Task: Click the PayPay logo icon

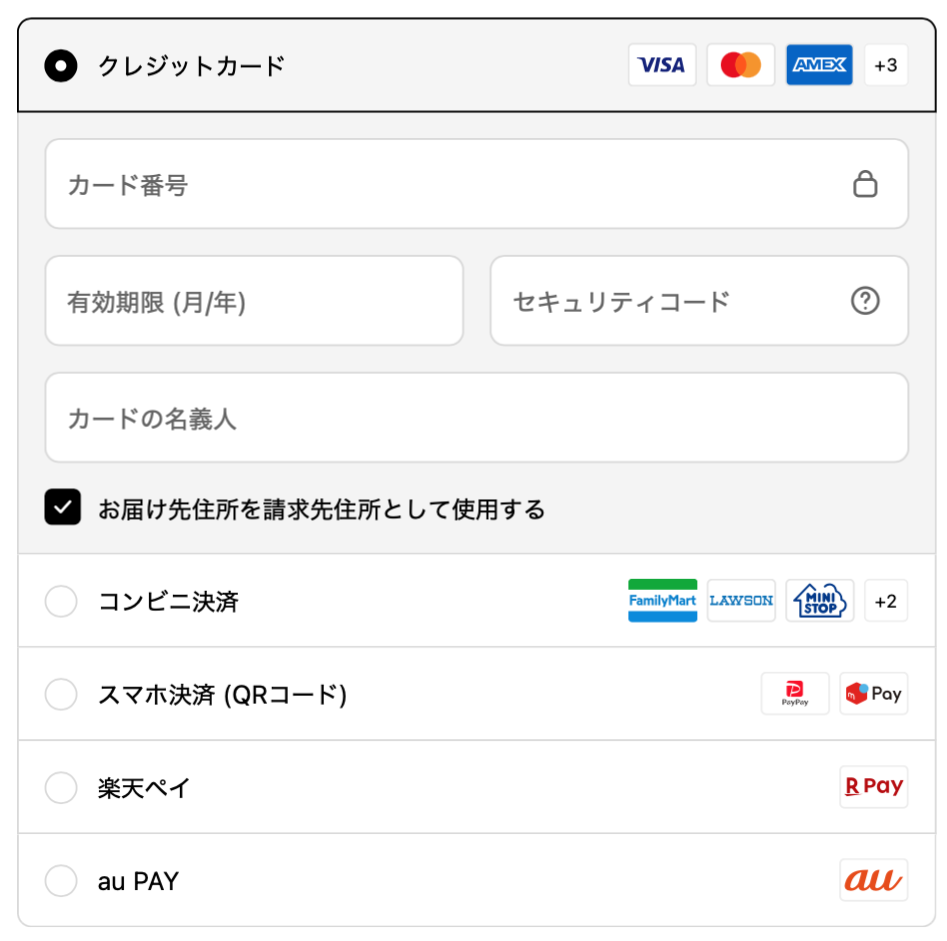Action: pyautogui.click(x=795, y=694)
